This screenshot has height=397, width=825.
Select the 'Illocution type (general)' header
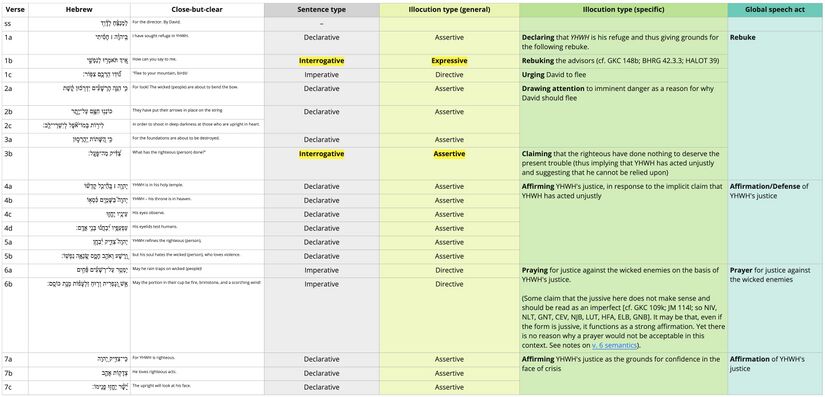pyautogui.click(x=449, y=10)
